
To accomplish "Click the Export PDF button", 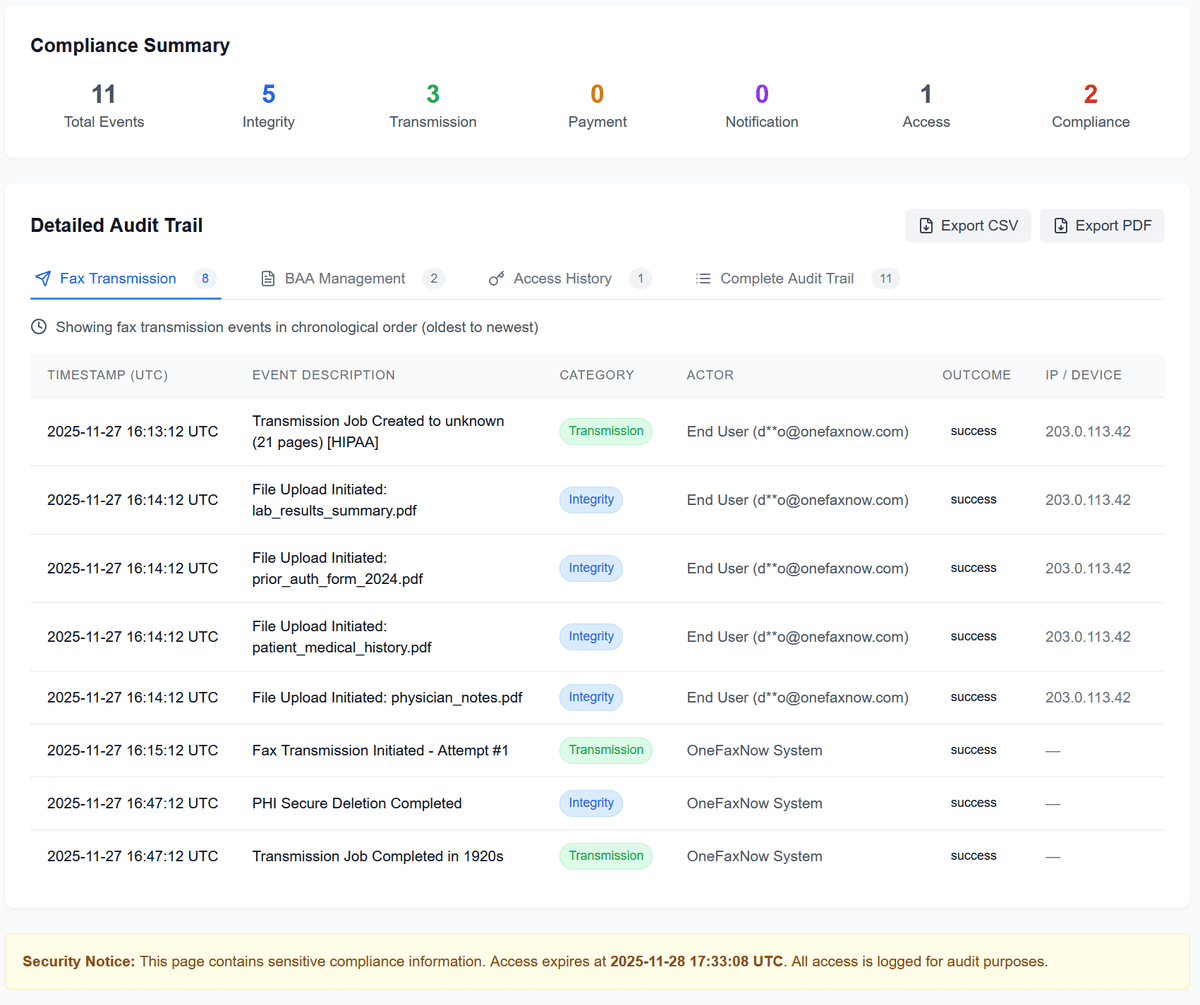I will tap(1102, 225).
